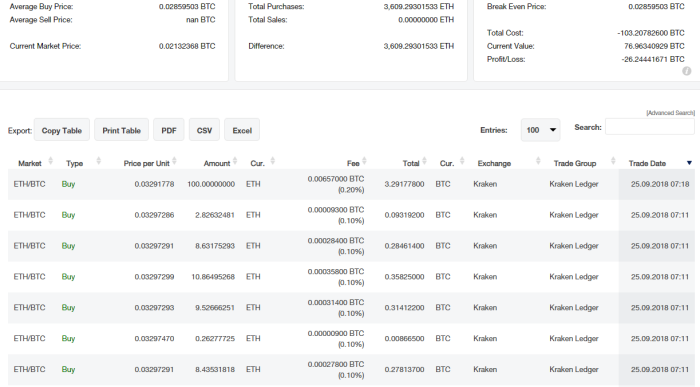Open the Advanced Search link
The width and height of the screenshot is (700, 387).
[x=670, y=113]
